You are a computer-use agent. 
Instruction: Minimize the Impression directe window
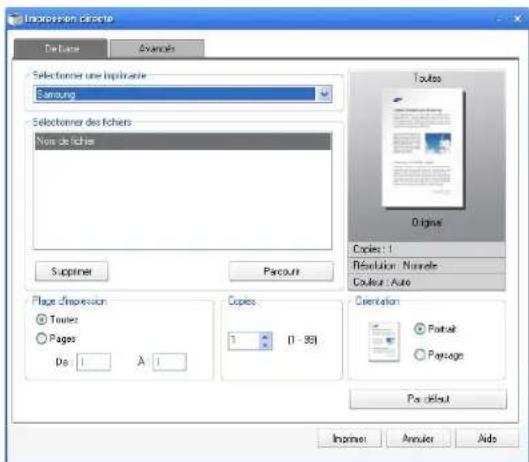(500, 19)
